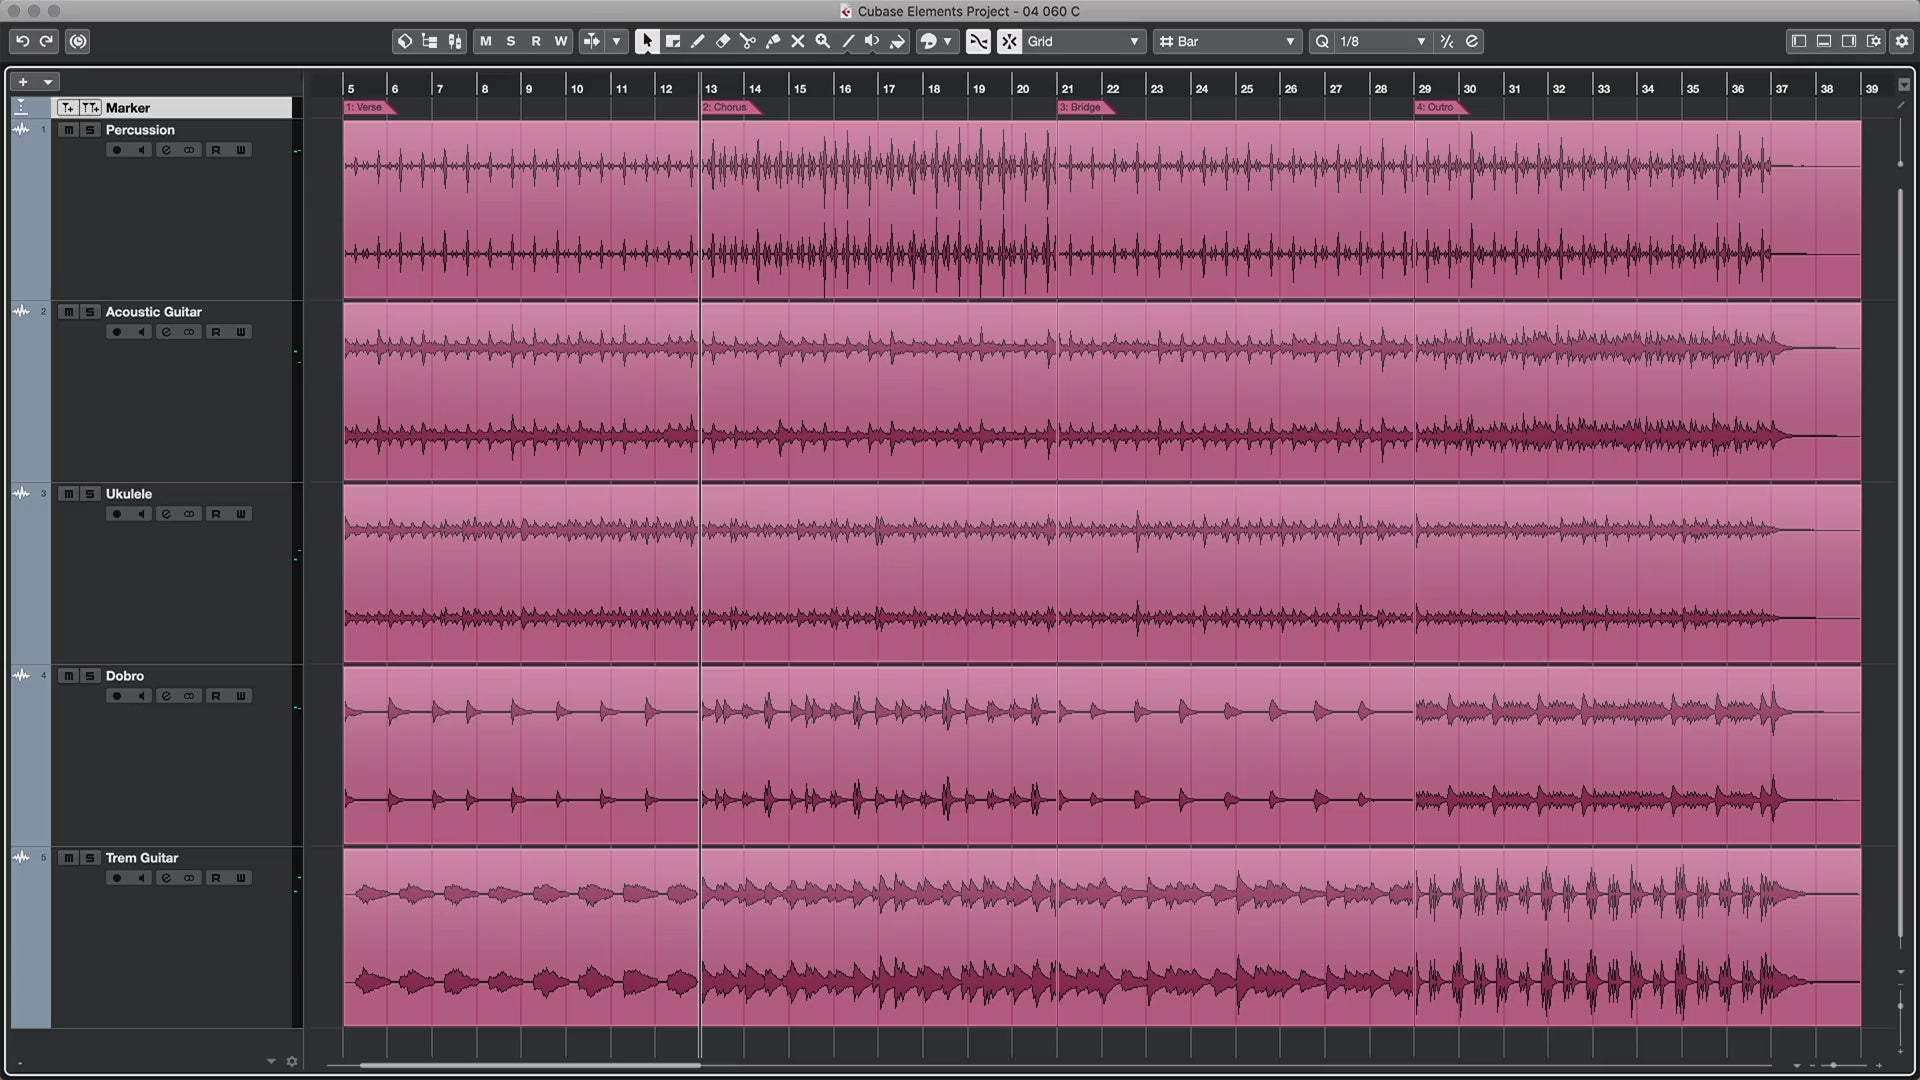1920x1080 pixels.
Task: Solo the Ukulele track
Action: 89,494
